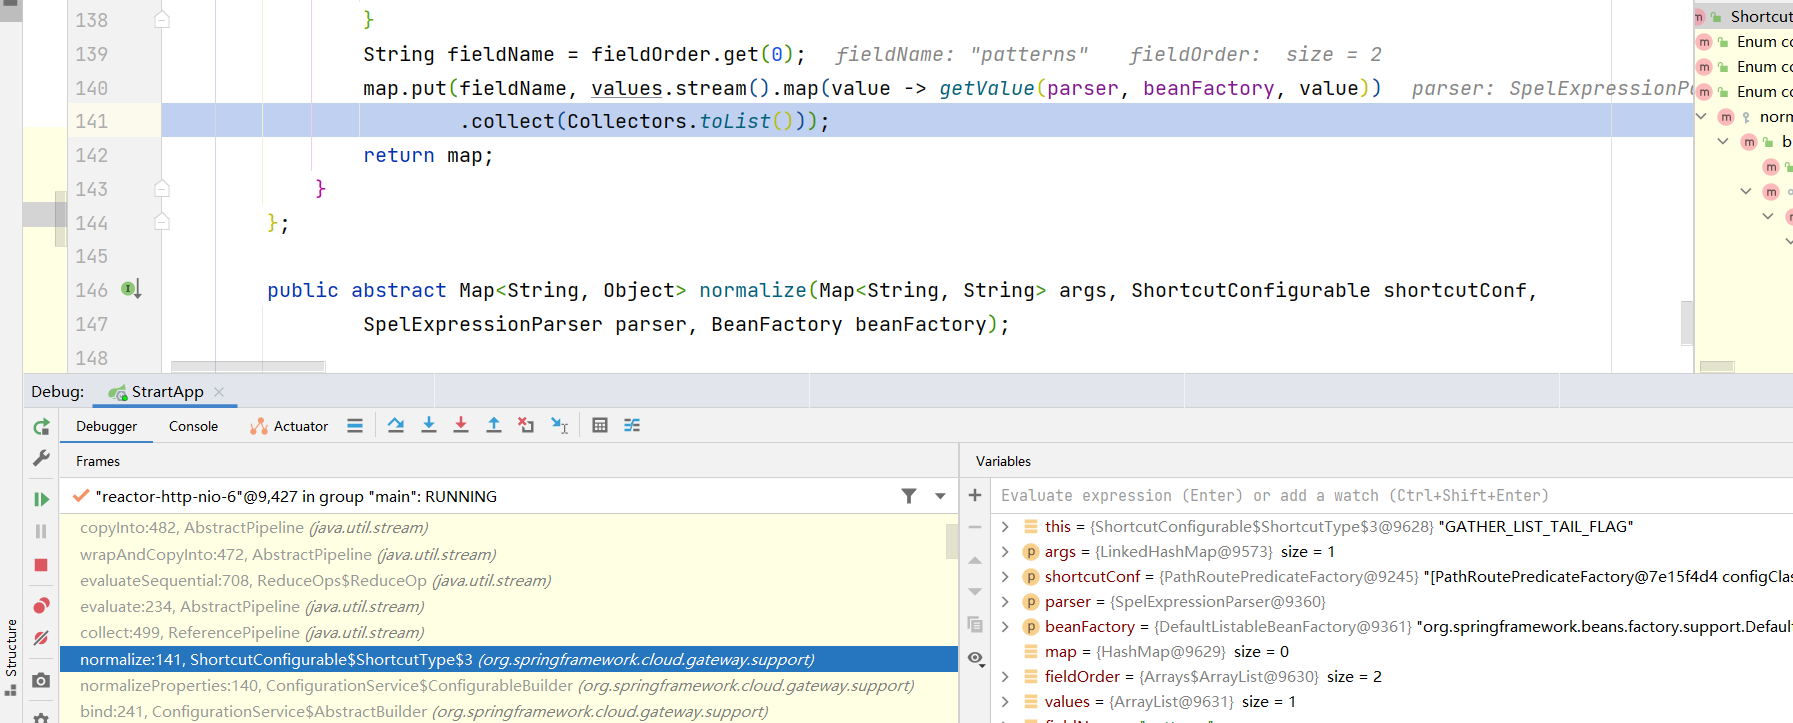Switch to the Debugger tab
Viewport: 1793px width, 723px height.
click(107, 426)
